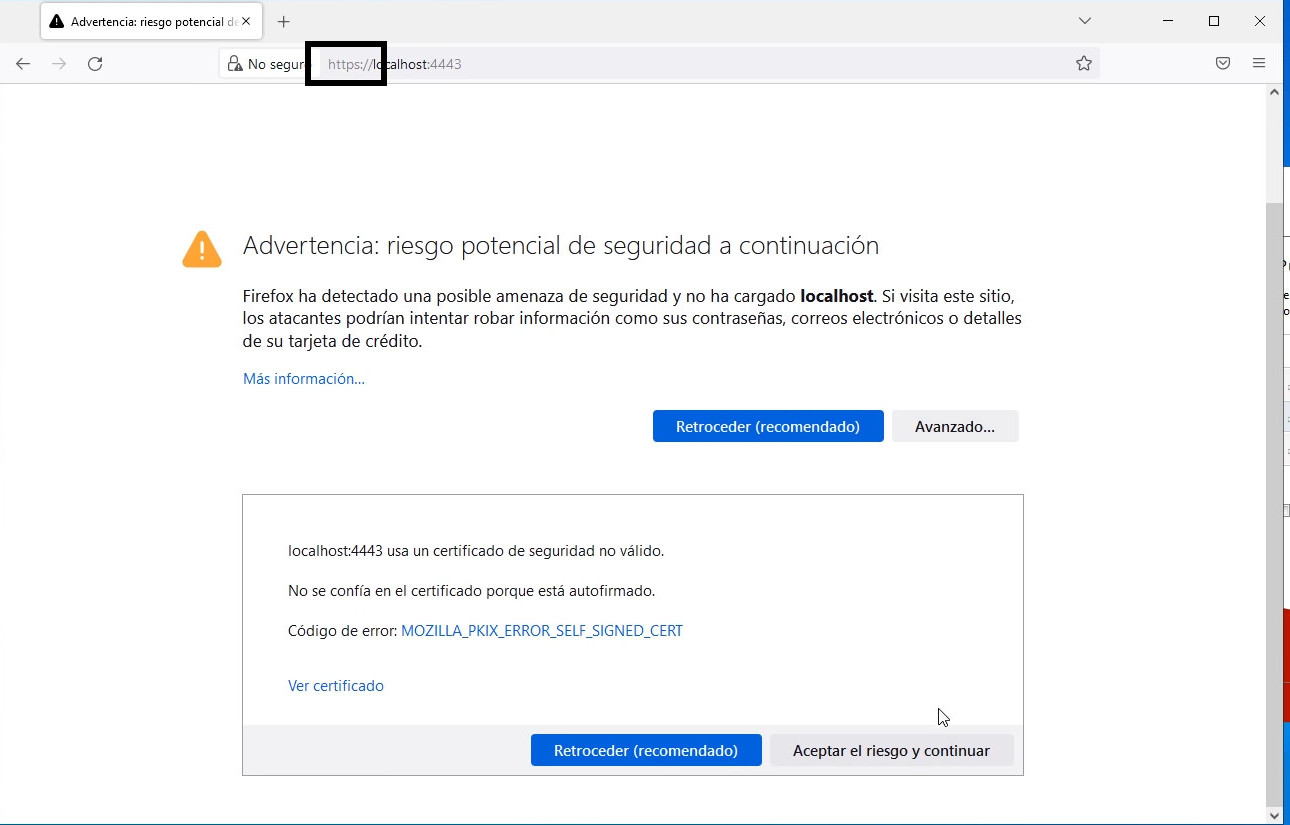Click the lower Retroceder (recomendado) button
The height and width of the screenshot is (825, 1290).
pos(645,750)
